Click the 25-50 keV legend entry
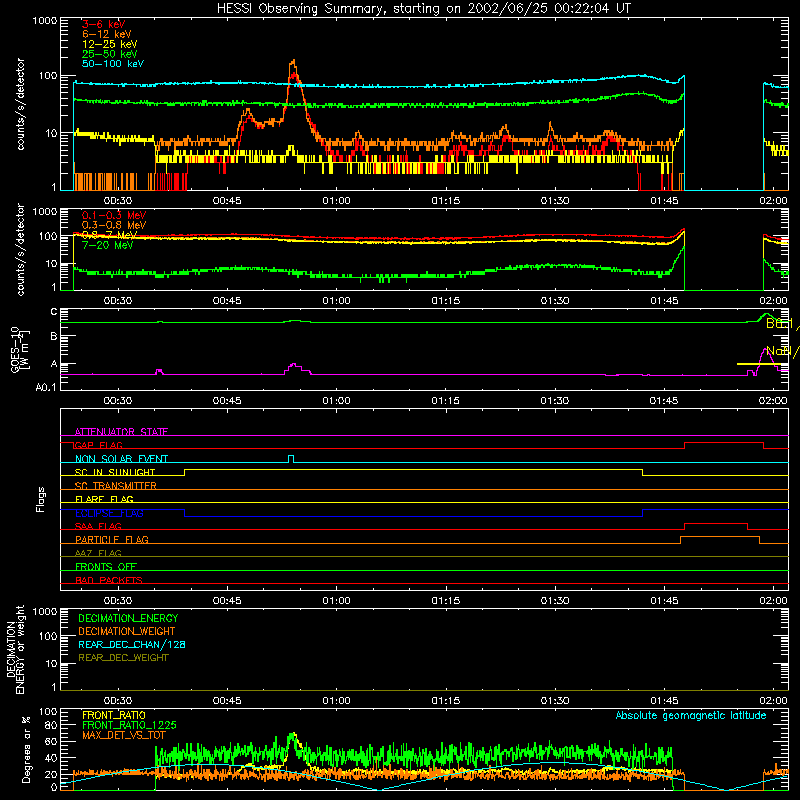Image resolution: width=800 pixels, height=800 pixels. tap(109, 54)
